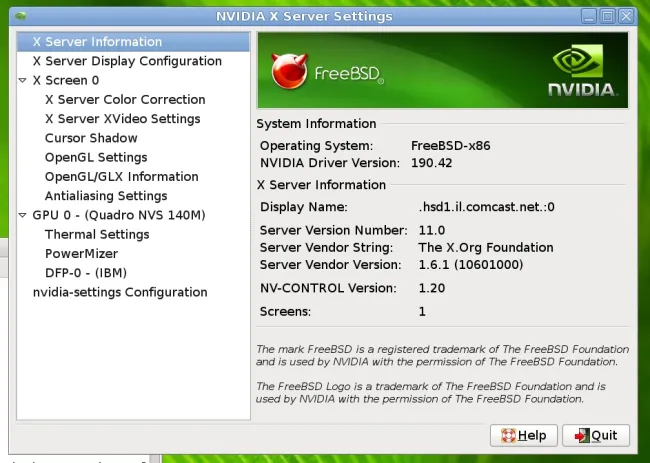Click the display name .hsd1.il.comcast.net.:0
The image size is (650, 463).
tap(487, 207)
